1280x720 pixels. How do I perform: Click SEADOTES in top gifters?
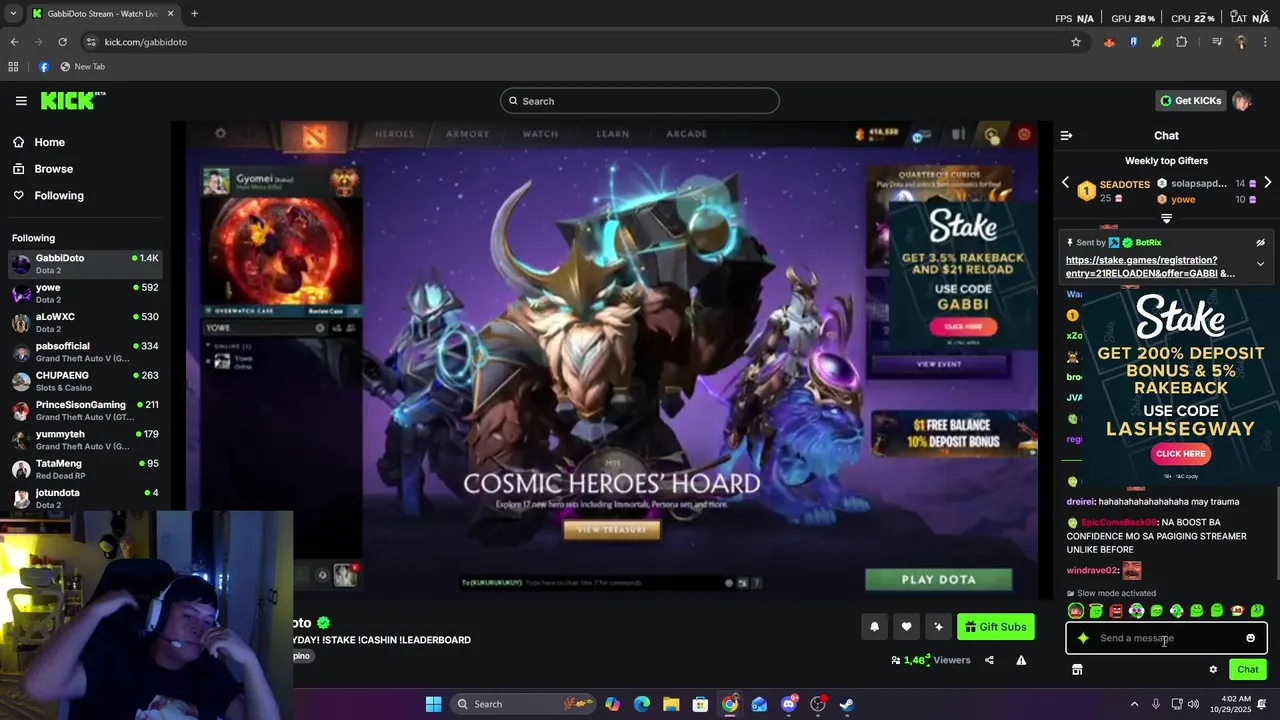pyautogui.click(x=1124, y=184)
